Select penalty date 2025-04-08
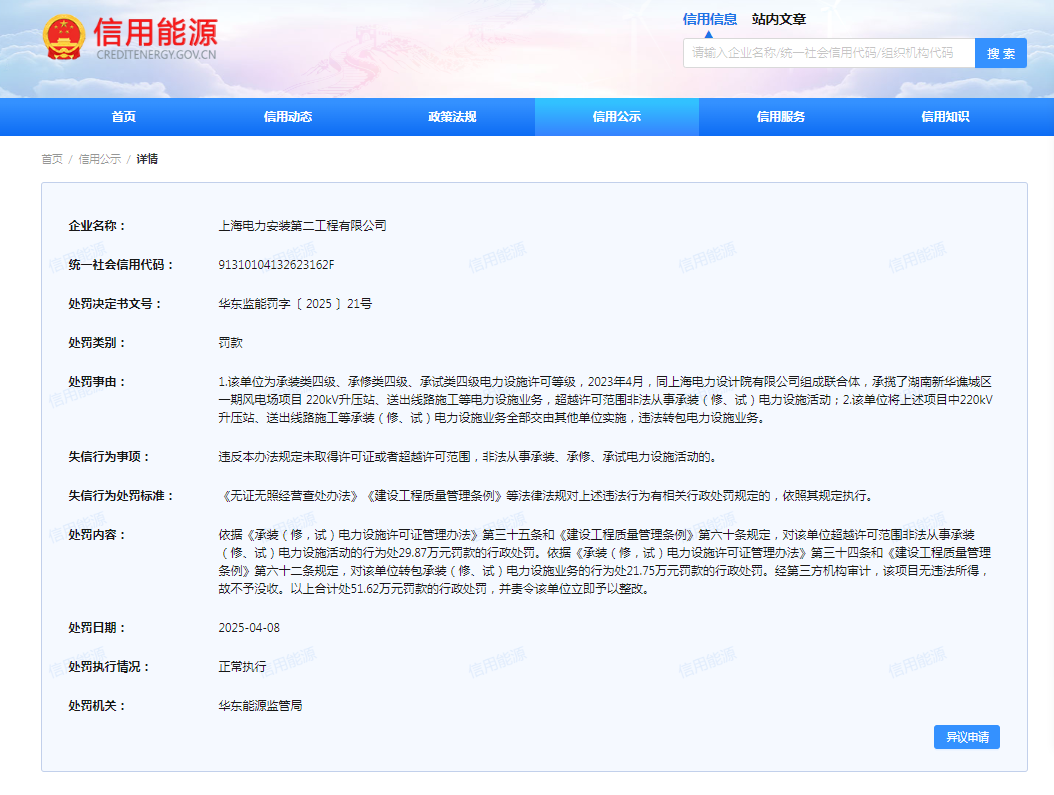The image size is (1054, 795). pos(249,628)
